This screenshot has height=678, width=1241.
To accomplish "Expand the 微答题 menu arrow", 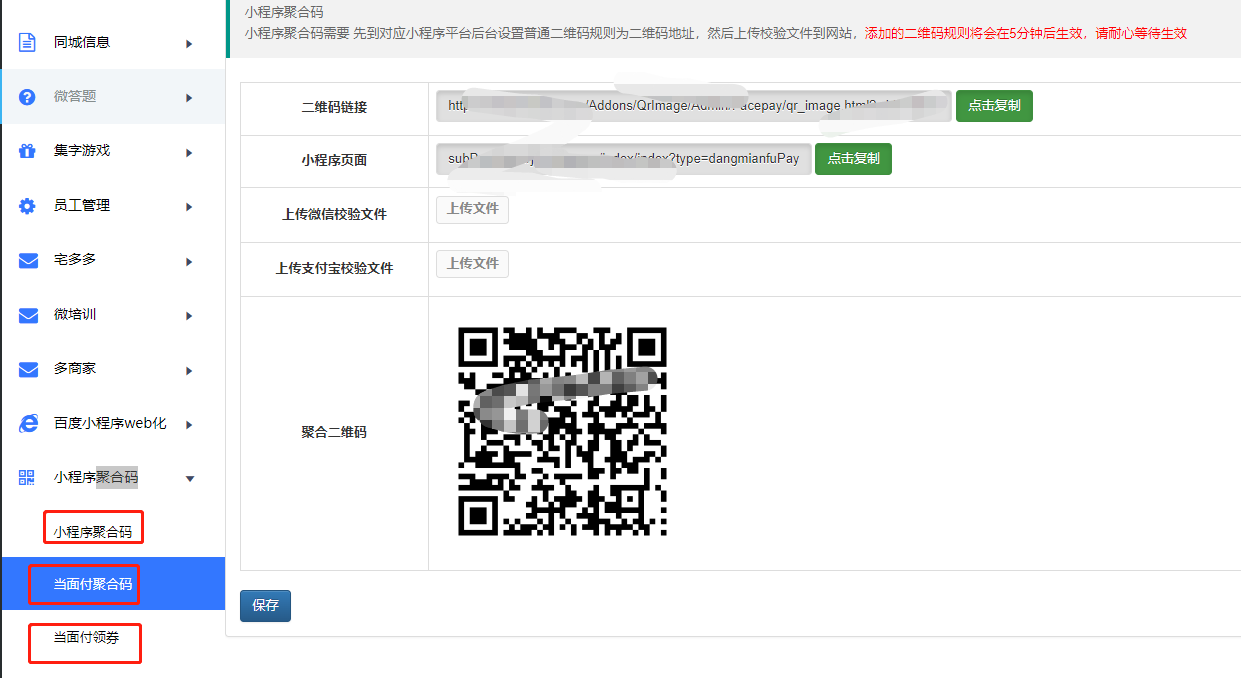I will click(x=189, y=97).
